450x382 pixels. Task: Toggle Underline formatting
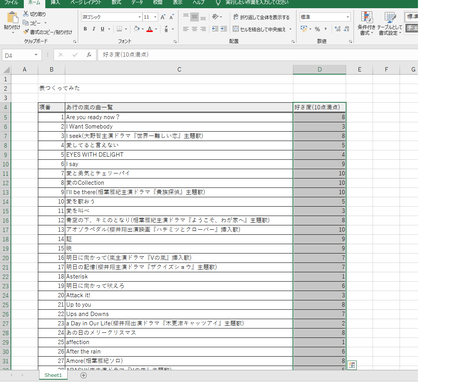(102, 29)
